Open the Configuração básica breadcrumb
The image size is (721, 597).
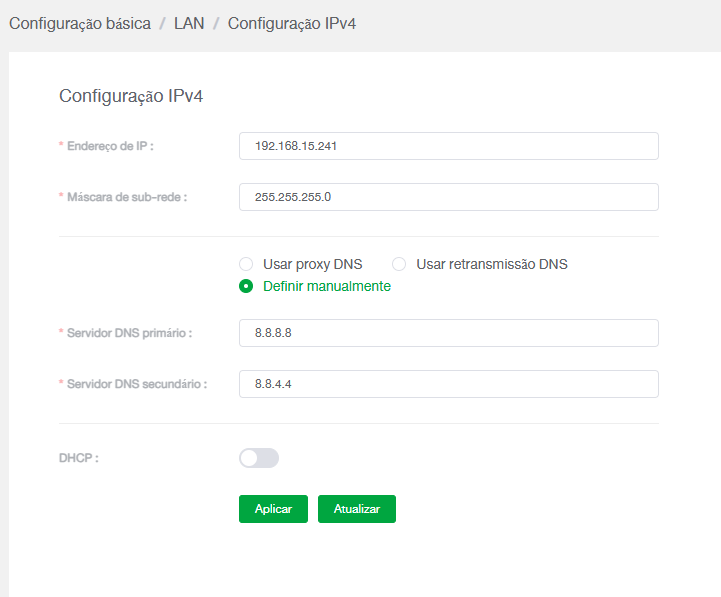point(80,23)
